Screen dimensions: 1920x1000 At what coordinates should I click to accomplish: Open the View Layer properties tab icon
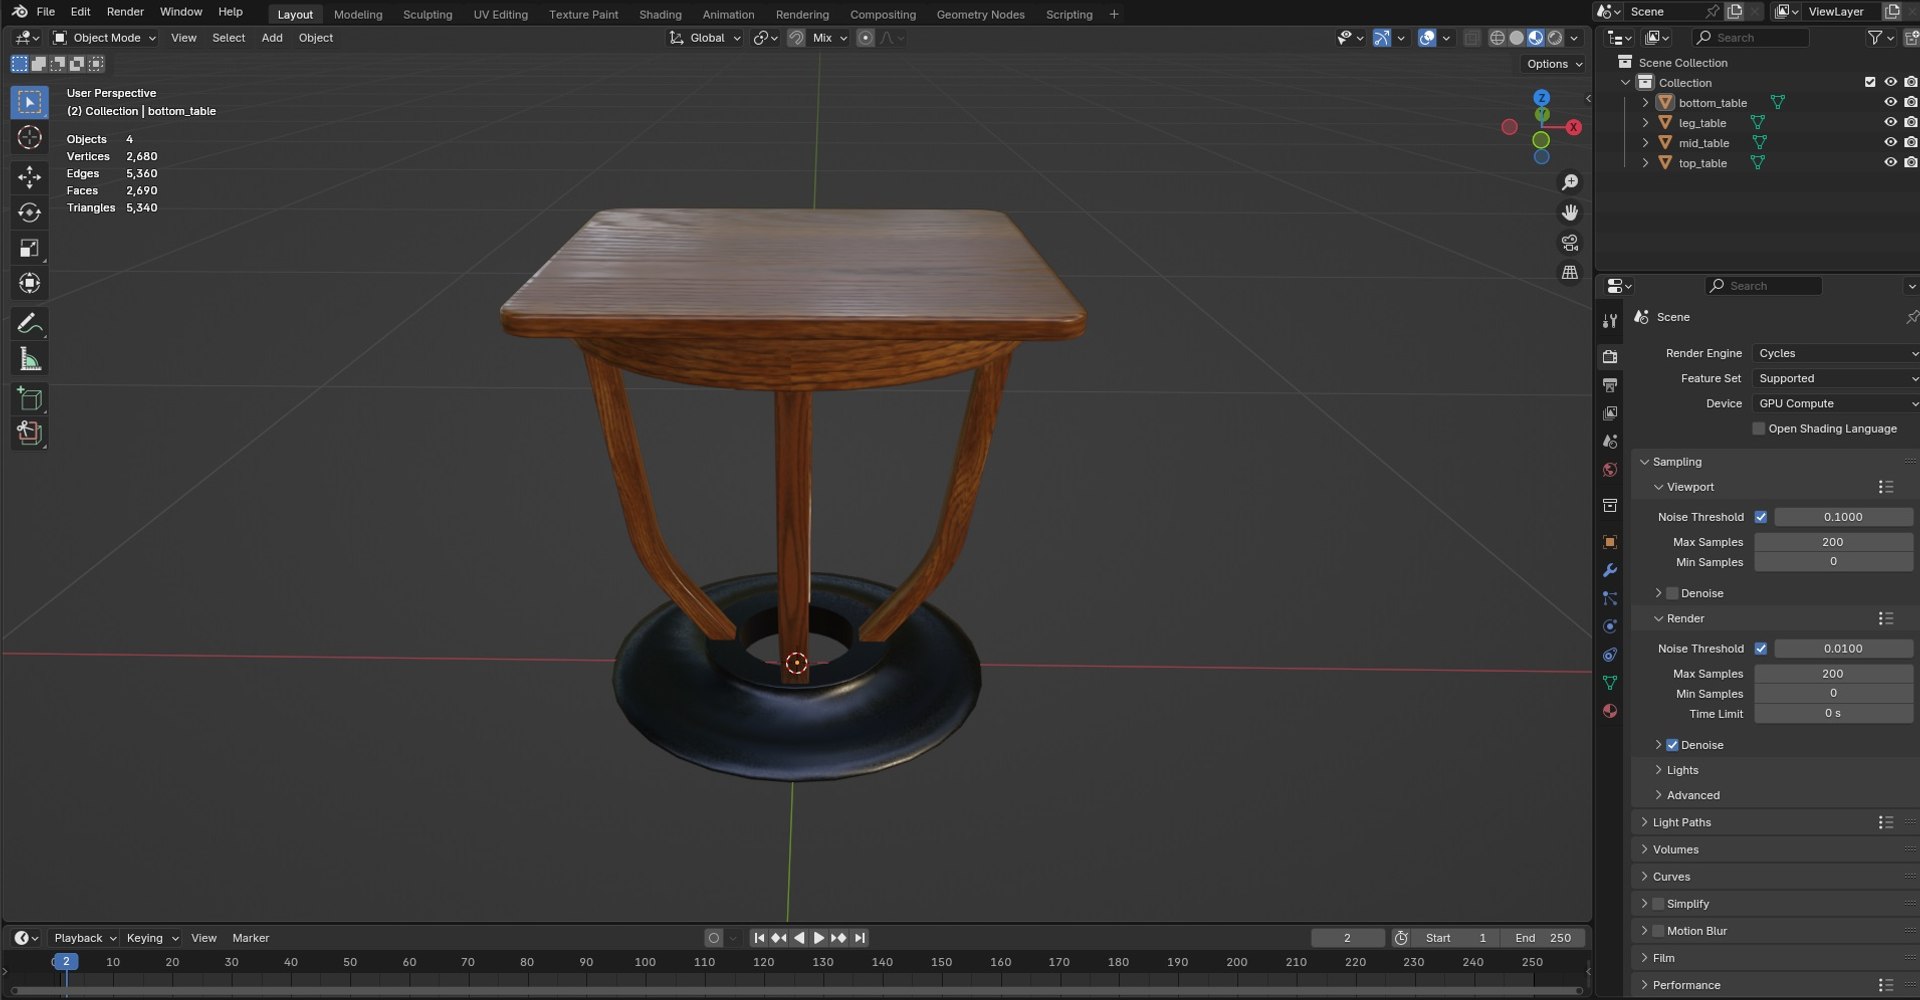[1610, 413]
